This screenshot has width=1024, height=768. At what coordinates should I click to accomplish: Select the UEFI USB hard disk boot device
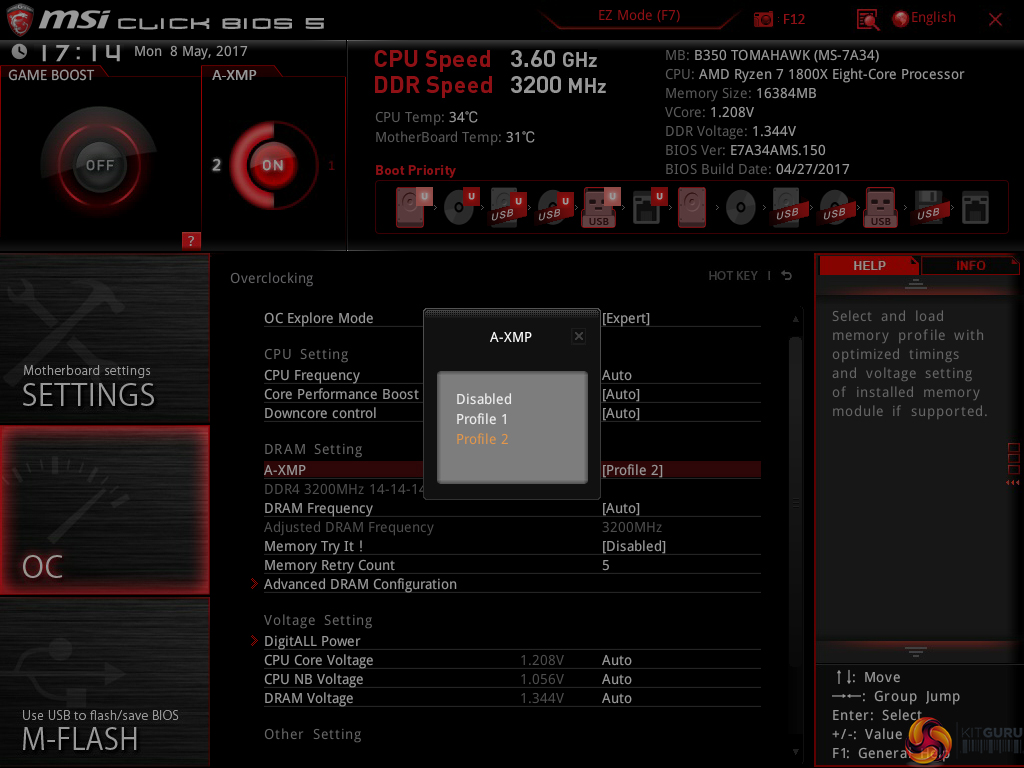pyautogui.click(x=507, y=207)
